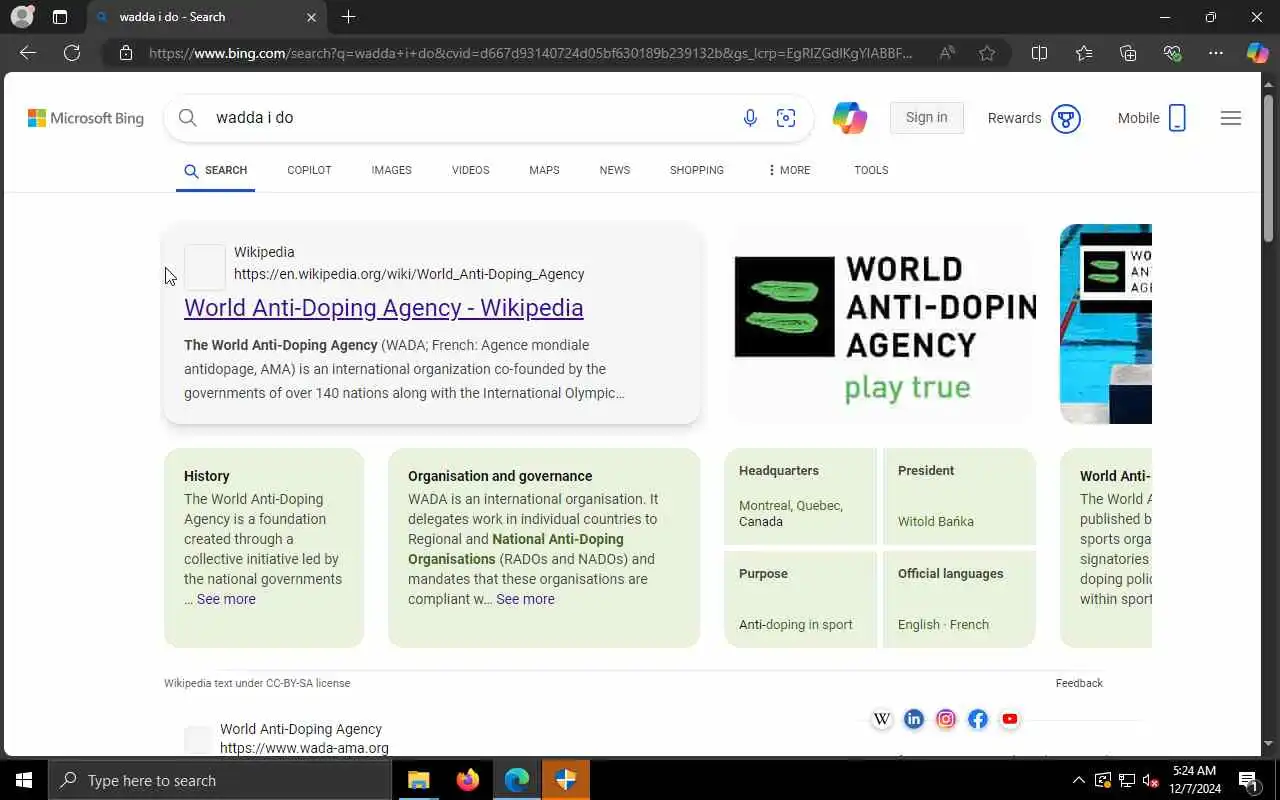Open a new browser tab
The image size is (1280, 800).
(348, 17)
